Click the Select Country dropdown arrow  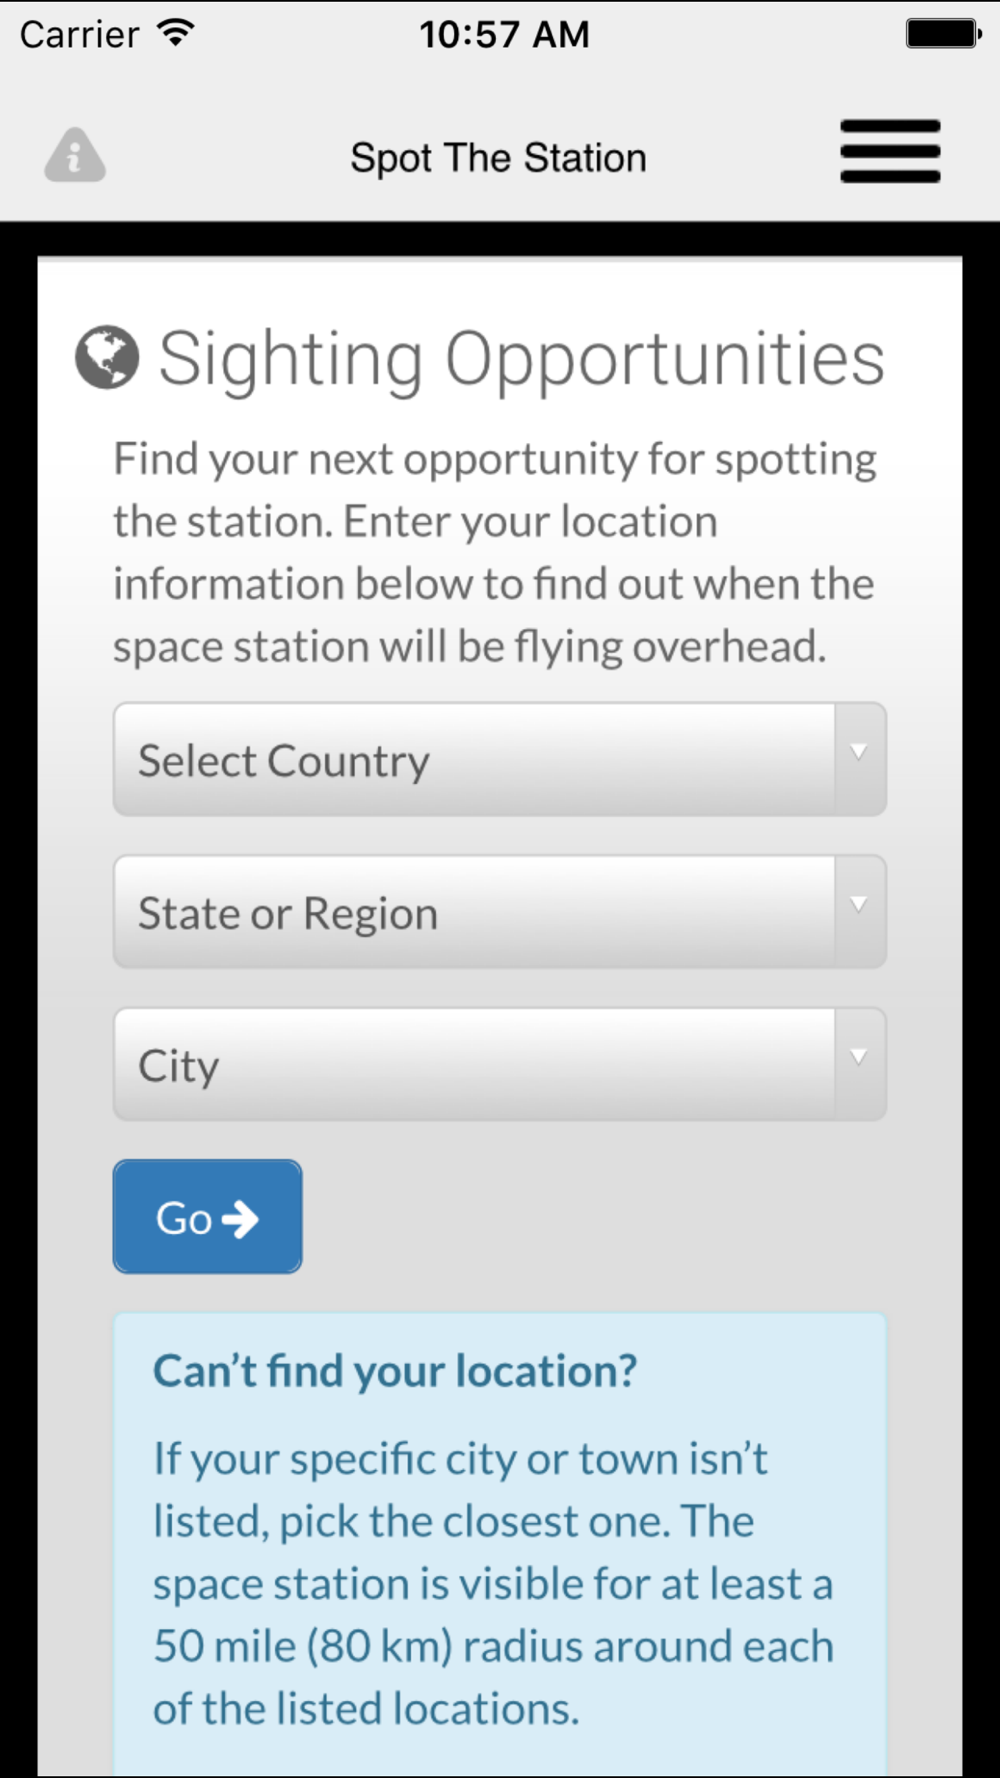858,752
